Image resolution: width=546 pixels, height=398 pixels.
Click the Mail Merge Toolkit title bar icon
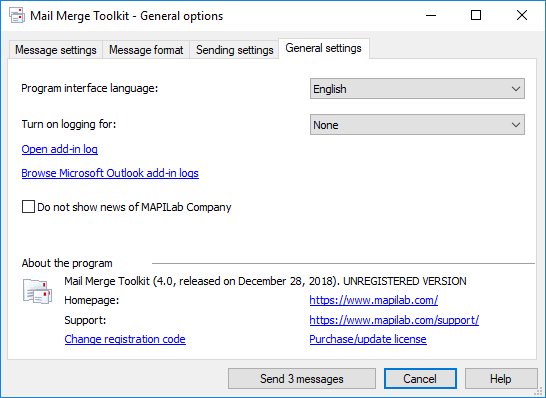pyautogui.click(x=17, y=16)
